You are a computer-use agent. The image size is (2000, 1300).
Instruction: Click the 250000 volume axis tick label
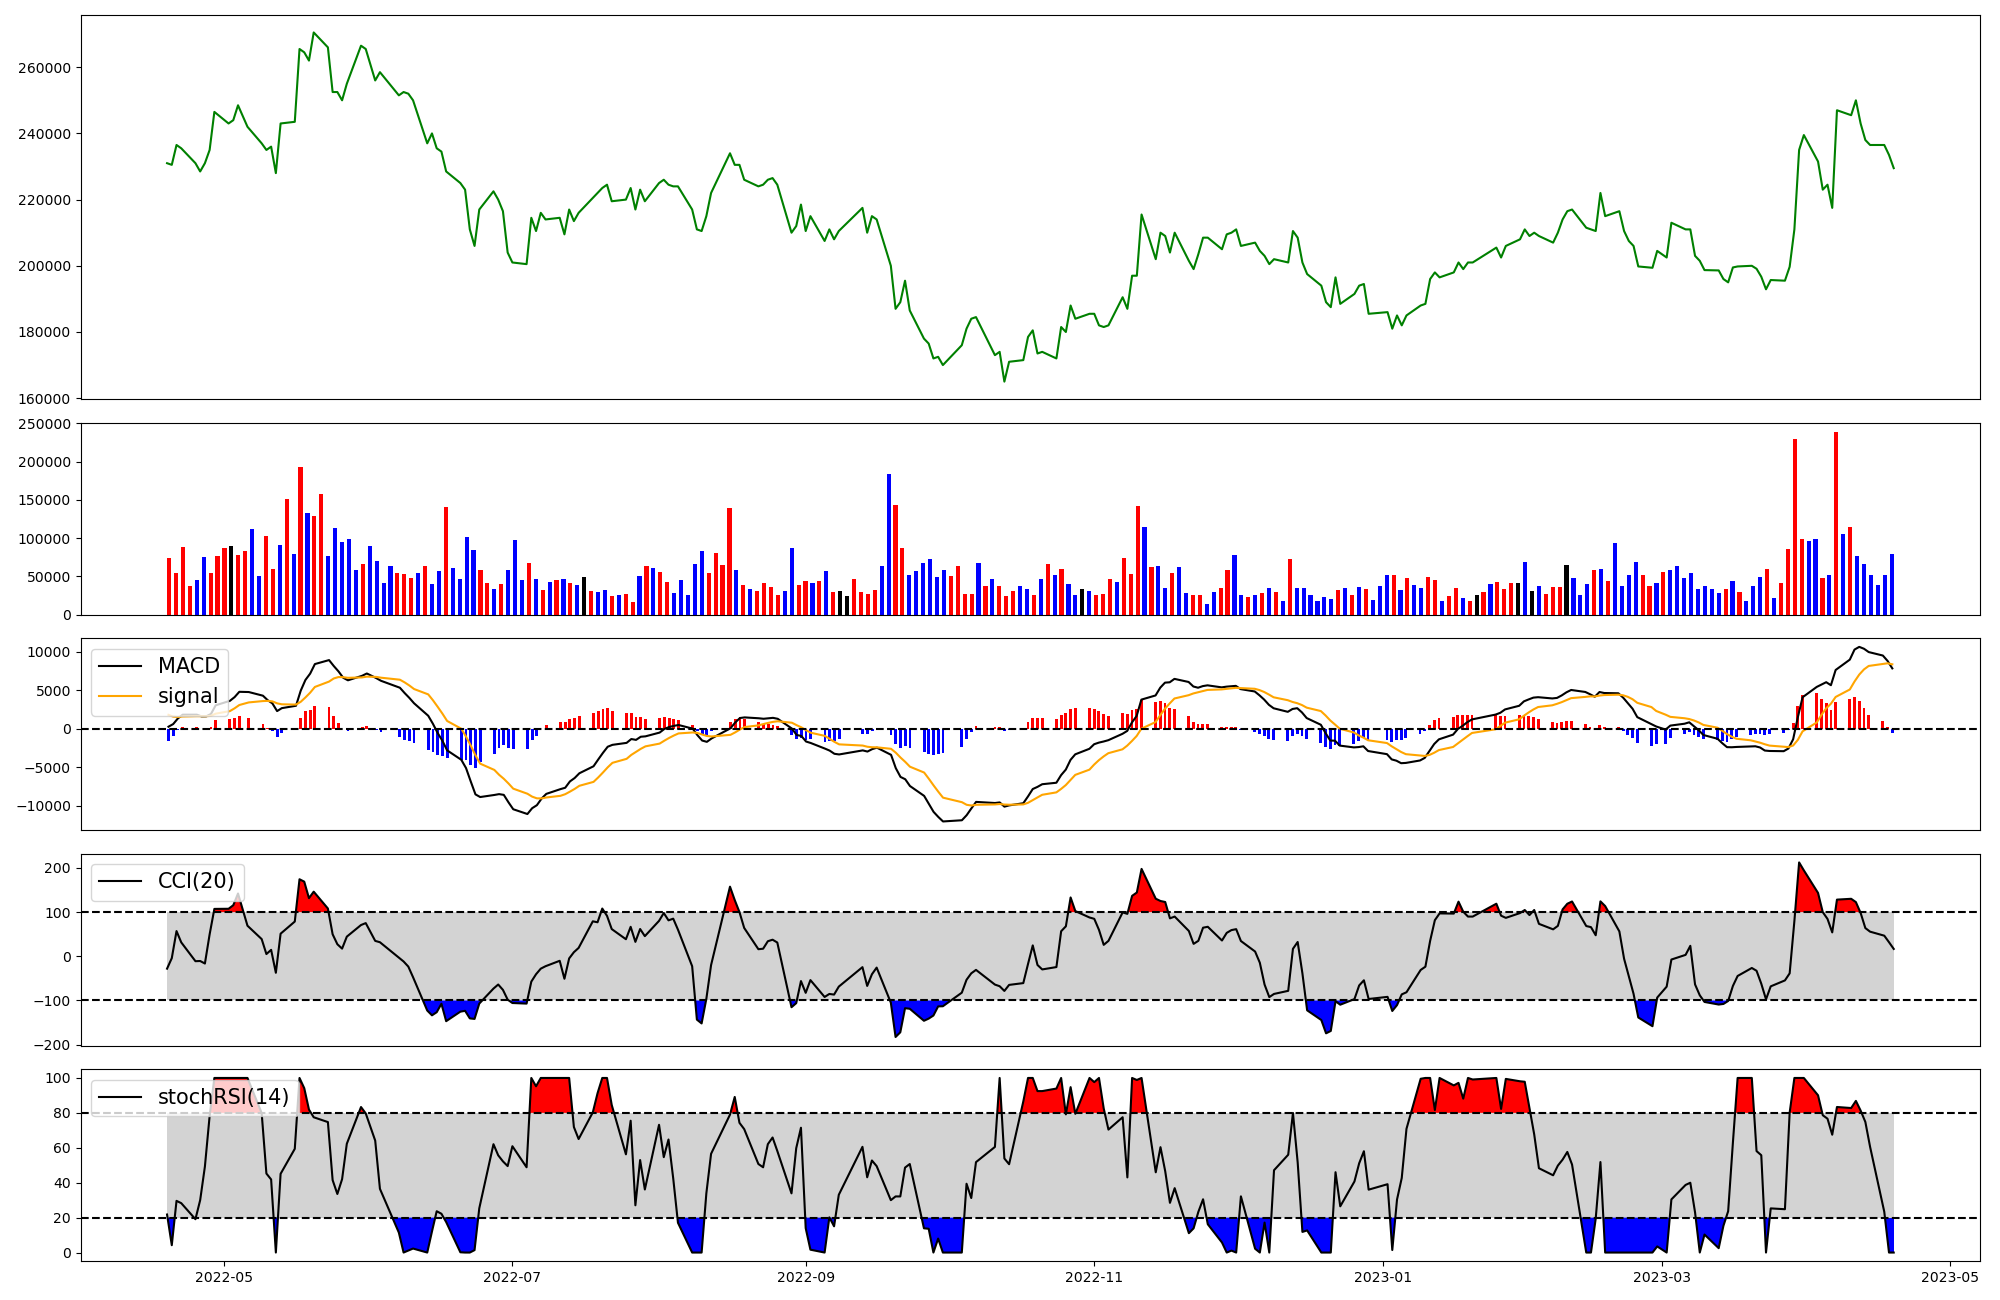(x=44, y=424)
